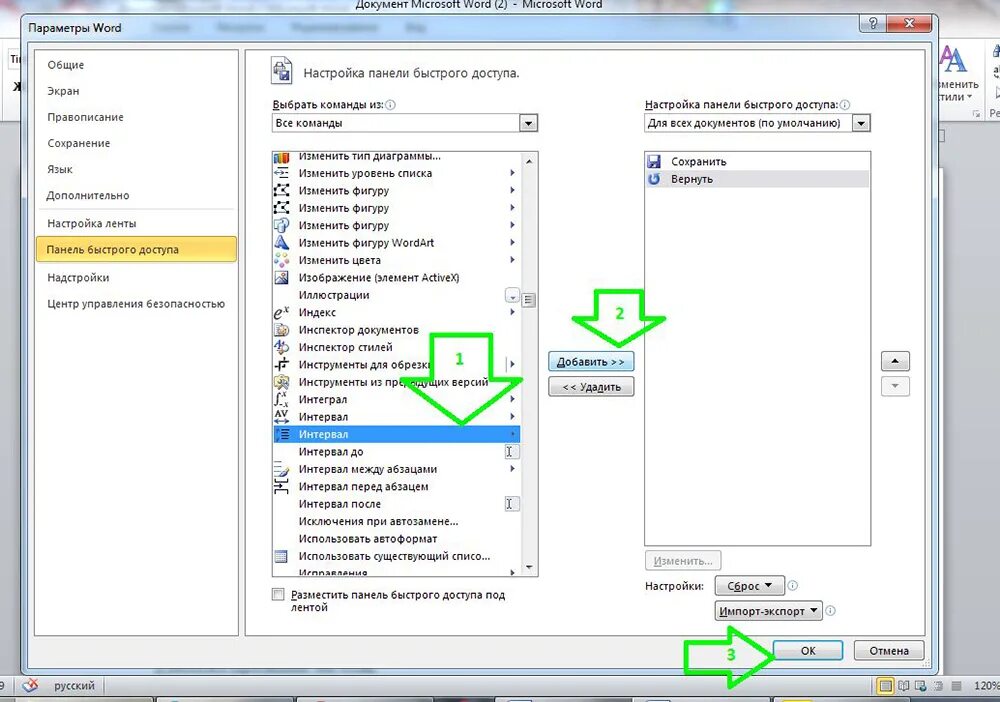Confirm with the ОК button

[x=808, y=650]
